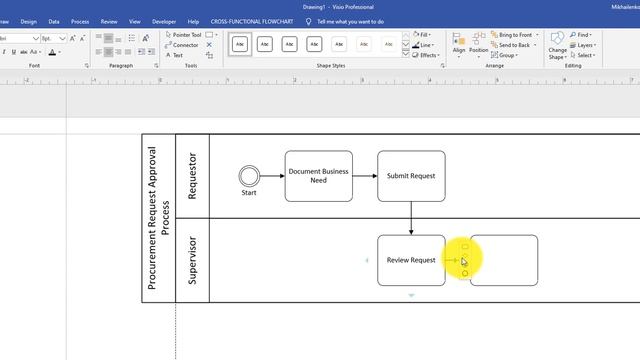Switch to the Process tab

click(x=80, y=22)
